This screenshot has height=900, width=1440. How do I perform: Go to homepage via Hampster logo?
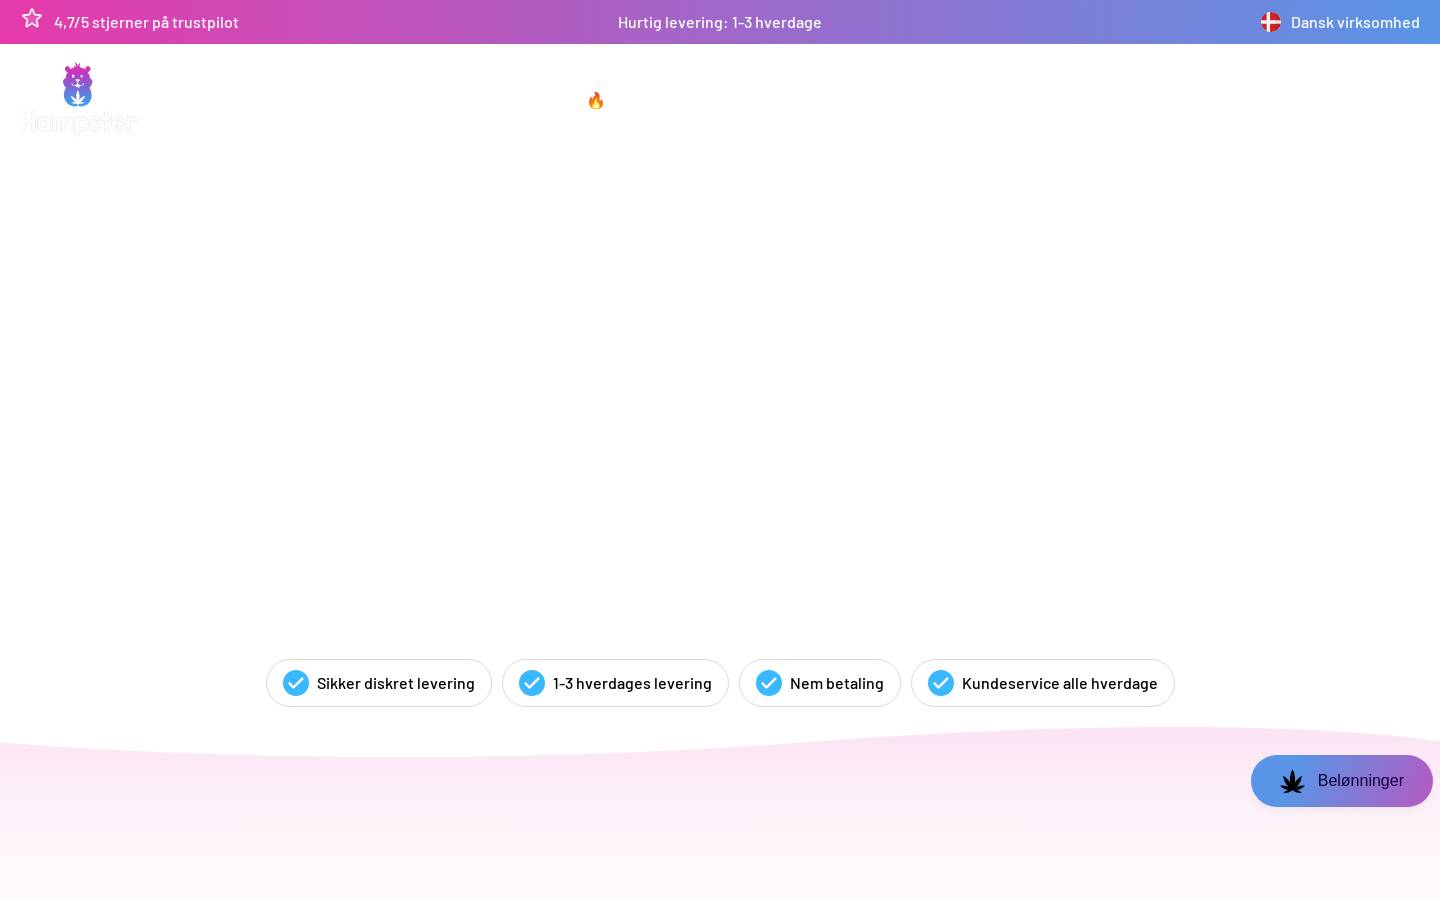click(x=79, y=98)
